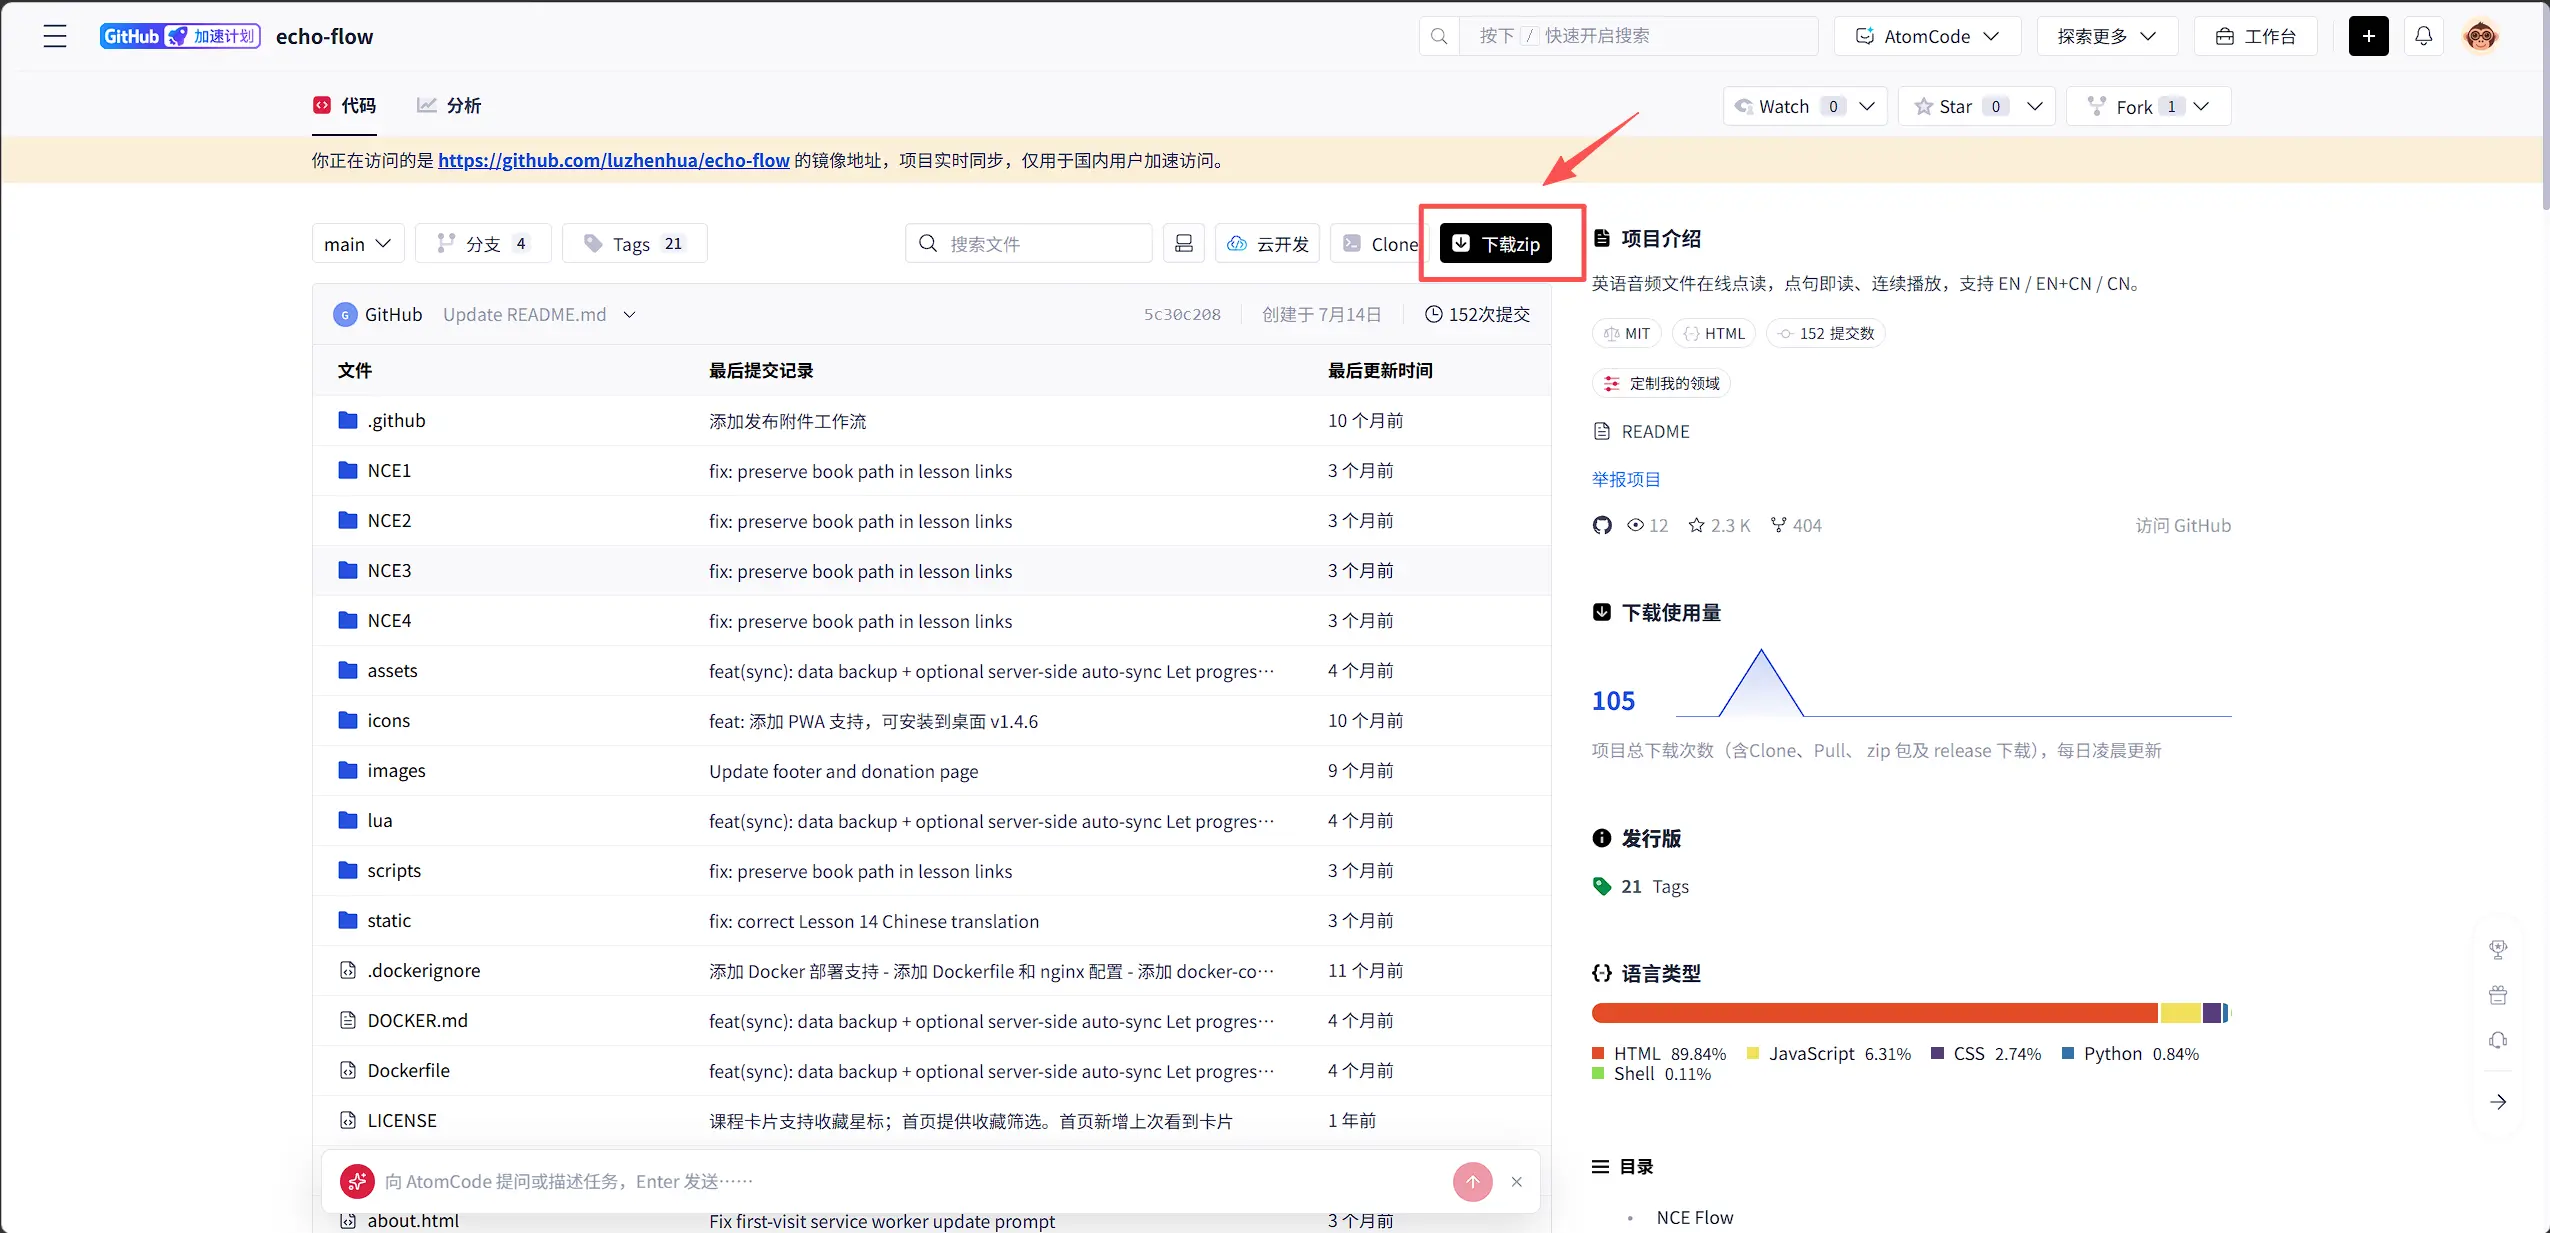The image size is (2550, 1233).
Task: Expand the Watch options chevron
Action: coord(1867,107)
